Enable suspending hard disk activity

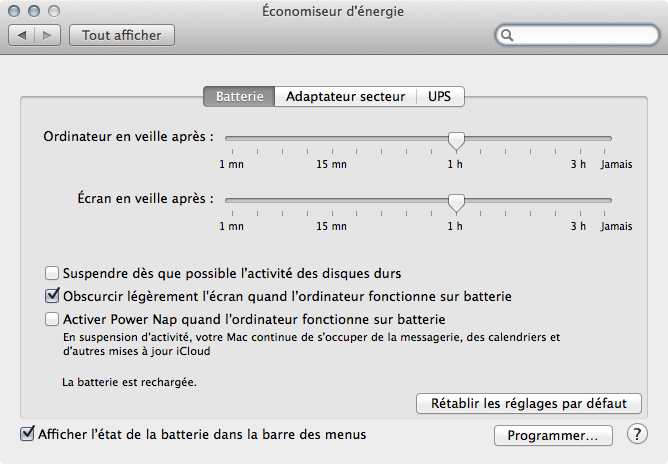click(52, 272)
